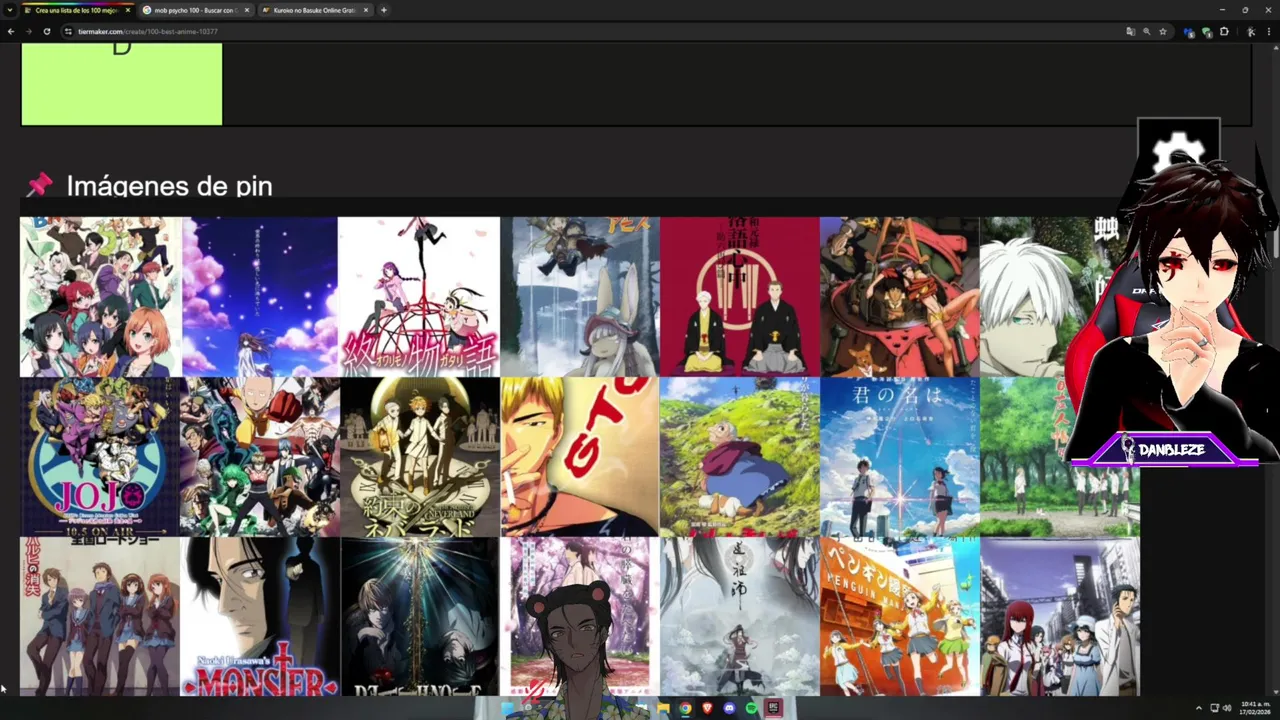
Task: Select the Made in Abyss thumbnail
Action: (x=580, y=297)
